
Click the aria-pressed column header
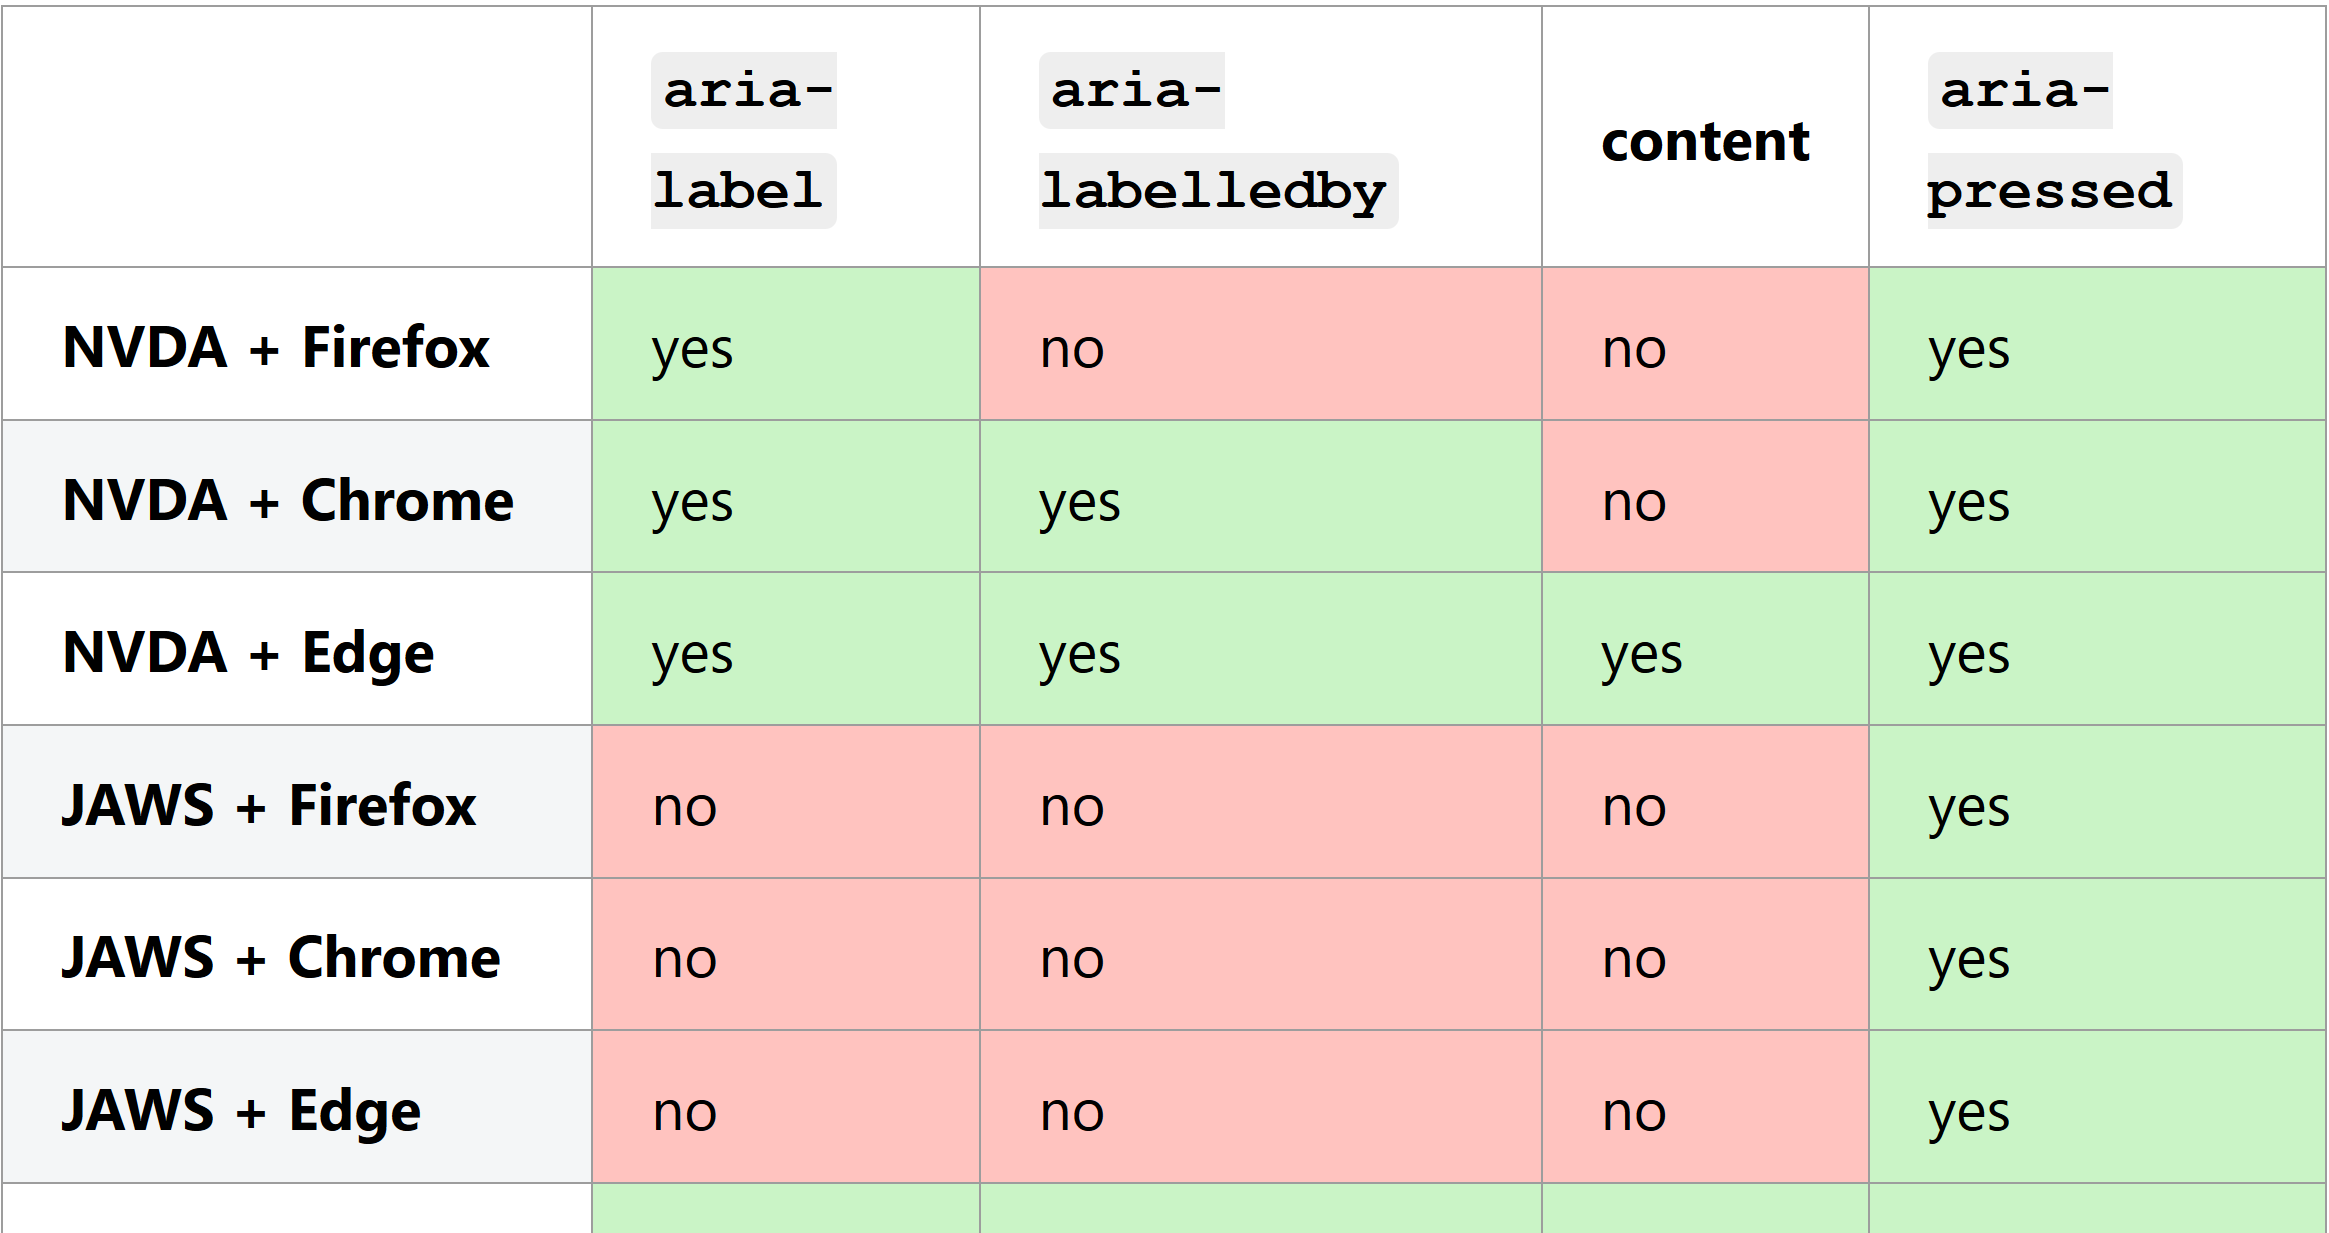[x=2097, y=137]
